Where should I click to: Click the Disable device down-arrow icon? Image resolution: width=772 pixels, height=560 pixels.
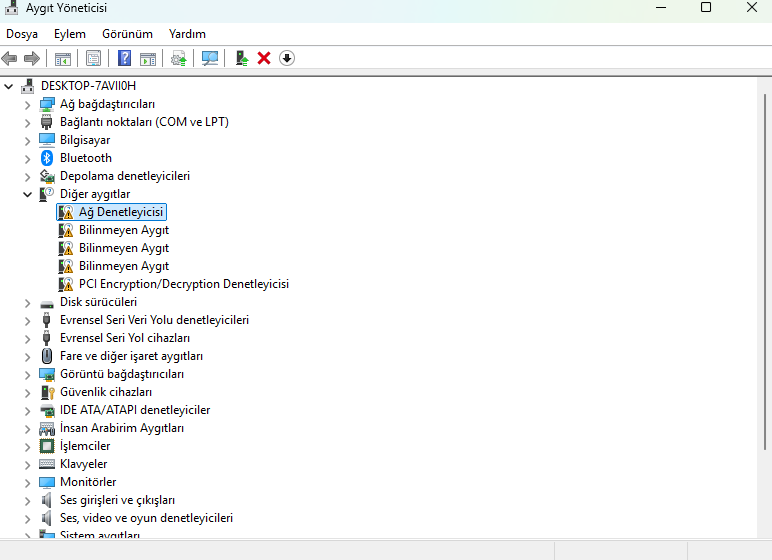[x=287, y=59]
